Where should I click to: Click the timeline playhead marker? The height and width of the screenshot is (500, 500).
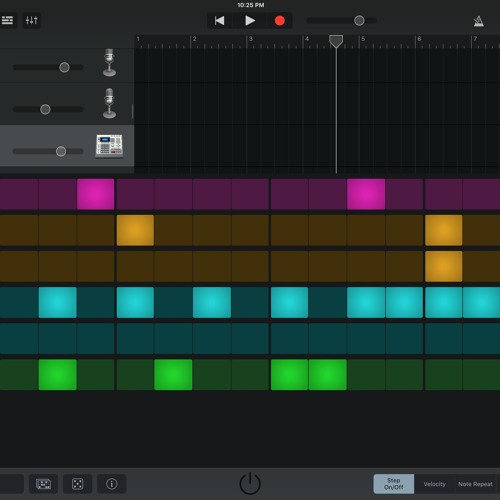[336, 41]
